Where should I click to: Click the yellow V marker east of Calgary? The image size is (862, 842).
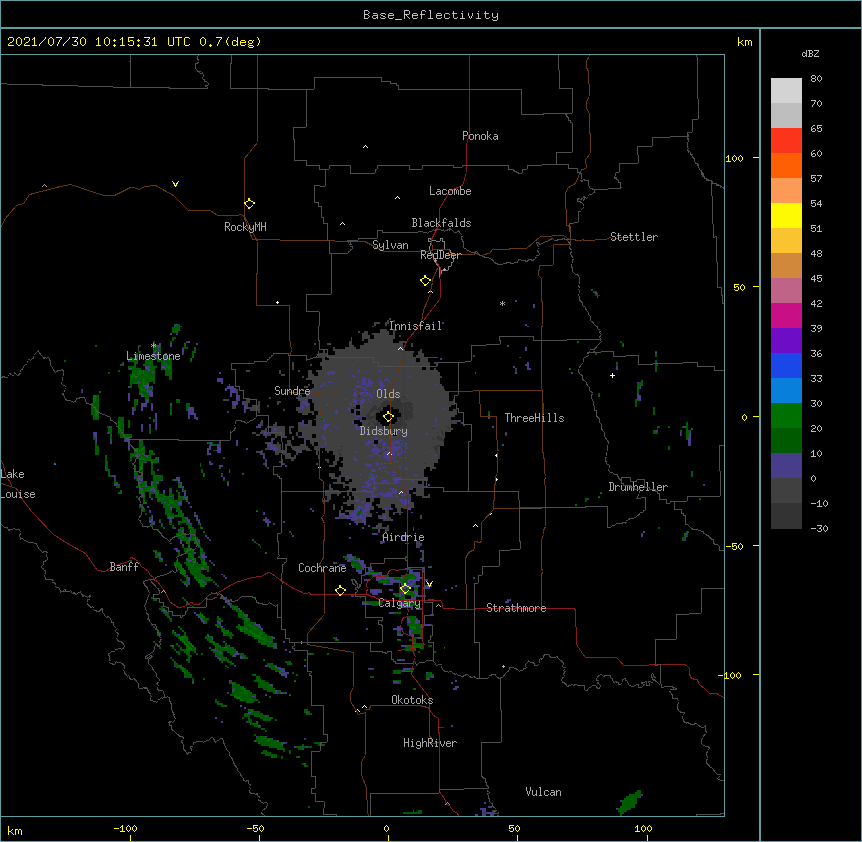[x=429, y=584]
